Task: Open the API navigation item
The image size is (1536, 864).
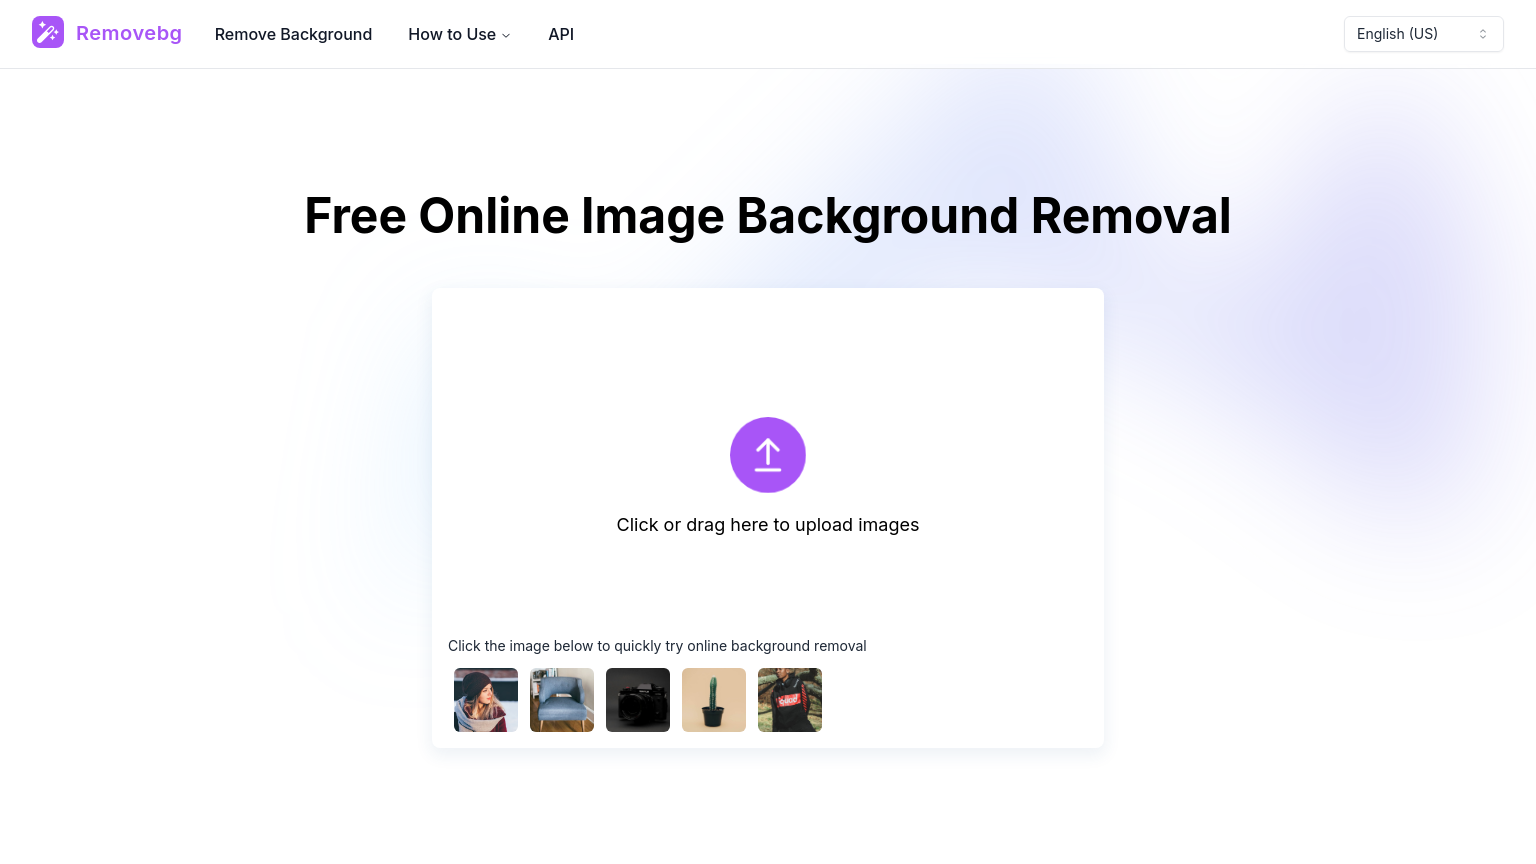Action: coord(561,34)
